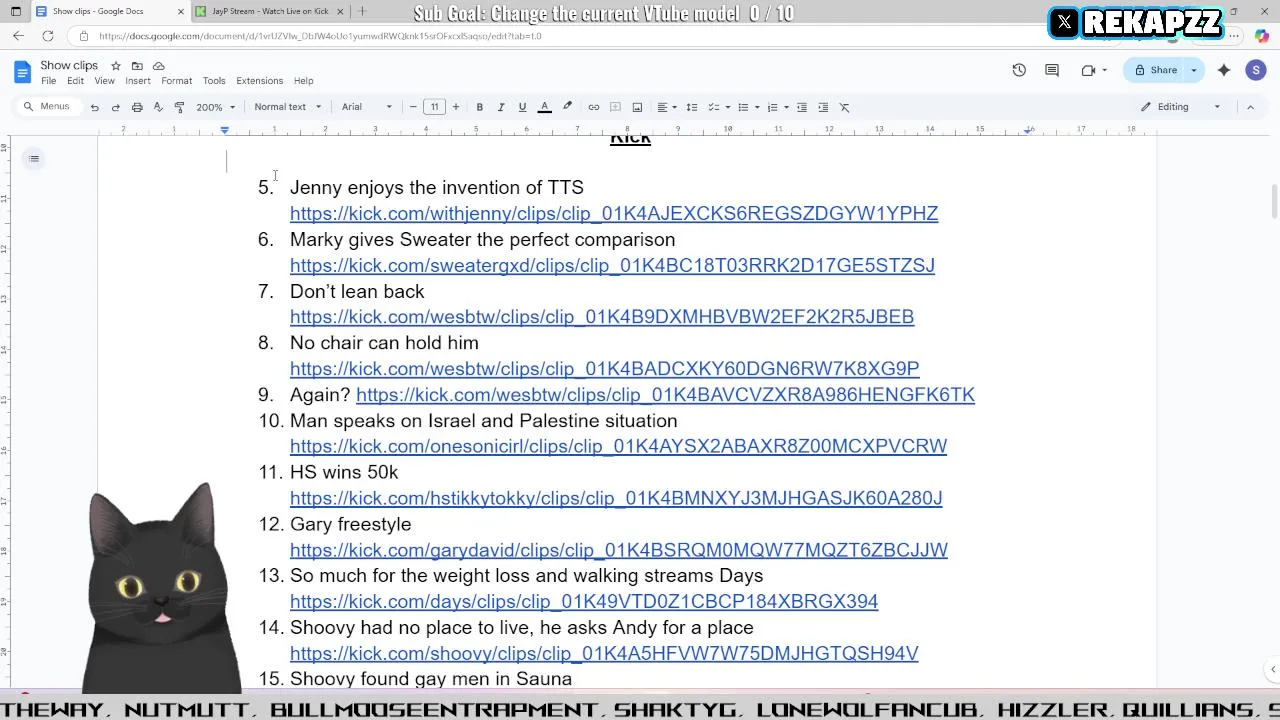
Task: Toggle italic formatting
Action: 501,107
